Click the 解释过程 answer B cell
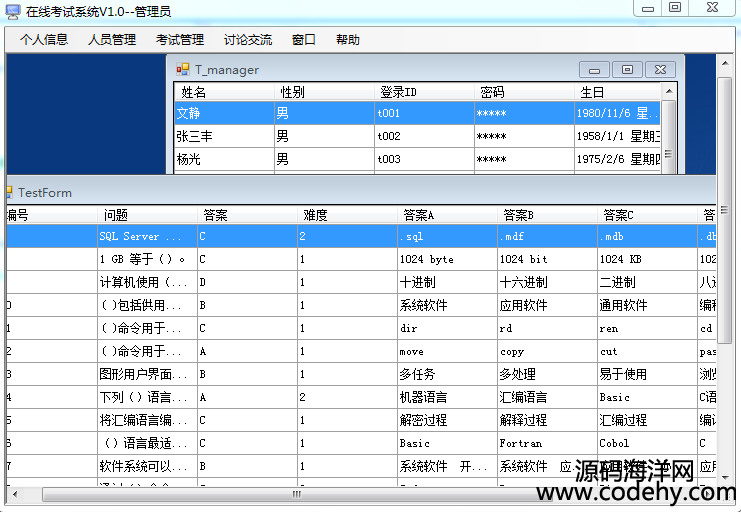 [x=548, y=420]
